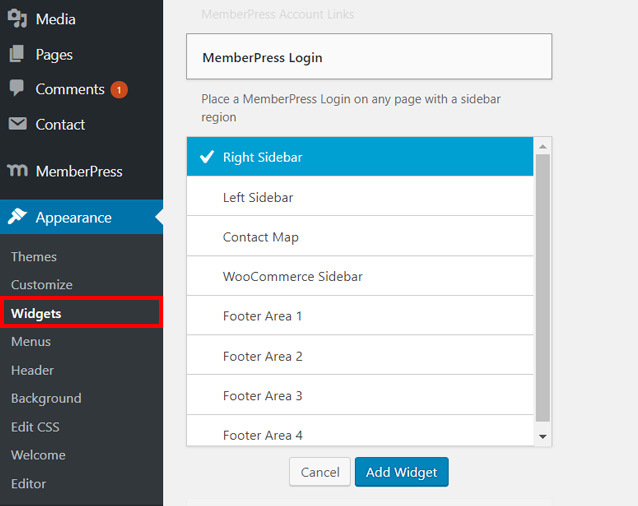Click the Appearance paintbrush icon
This screenshot has height=506, width=638.
click(17, 217)
